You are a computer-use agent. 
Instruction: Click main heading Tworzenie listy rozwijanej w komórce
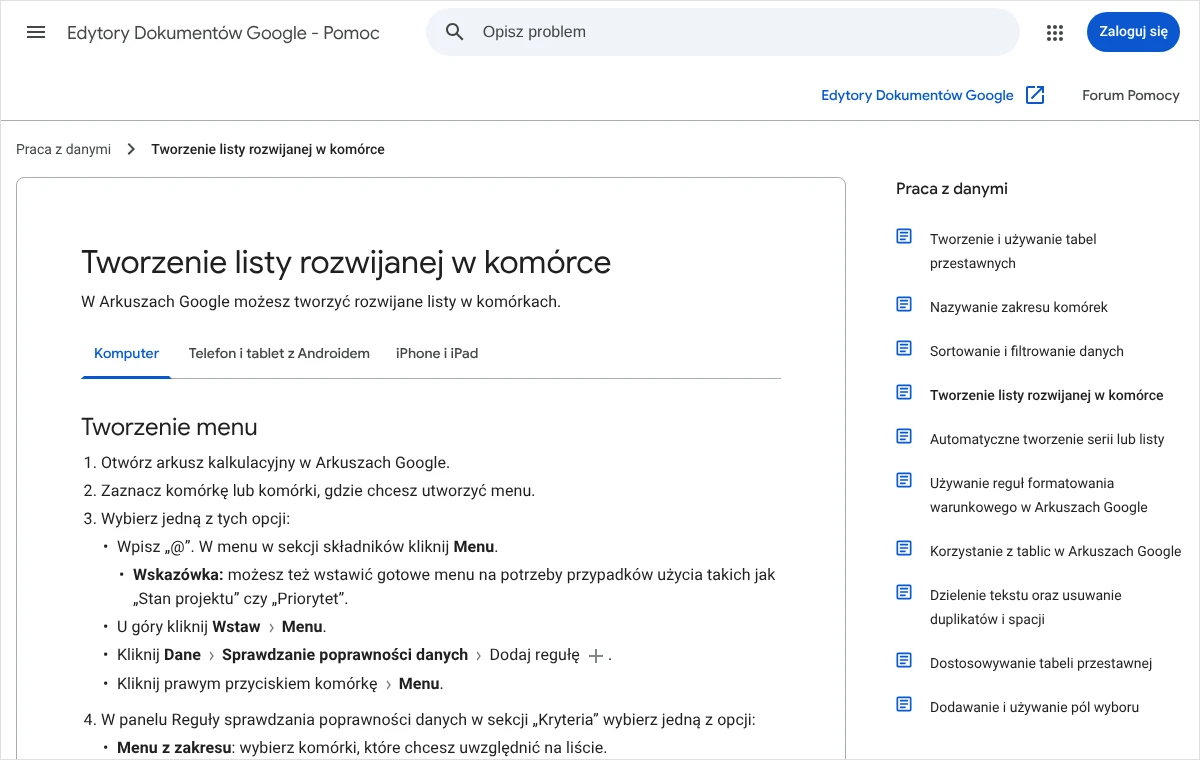(346, 262)
